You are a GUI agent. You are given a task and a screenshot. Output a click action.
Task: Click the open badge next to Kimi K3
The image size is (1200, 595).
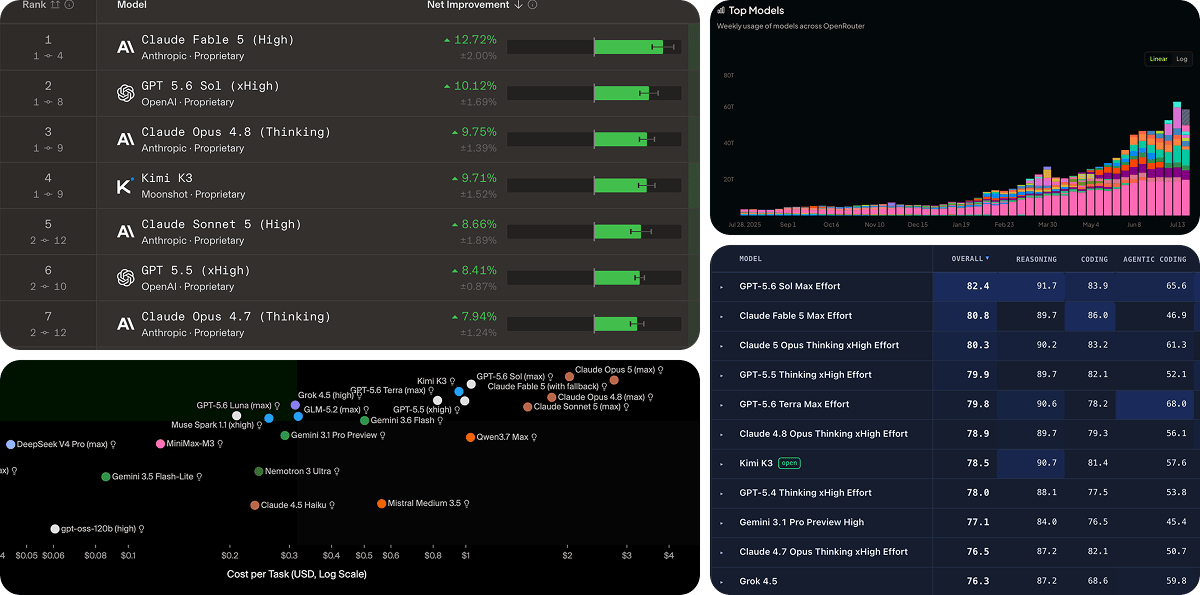click(x=790, y=464)
